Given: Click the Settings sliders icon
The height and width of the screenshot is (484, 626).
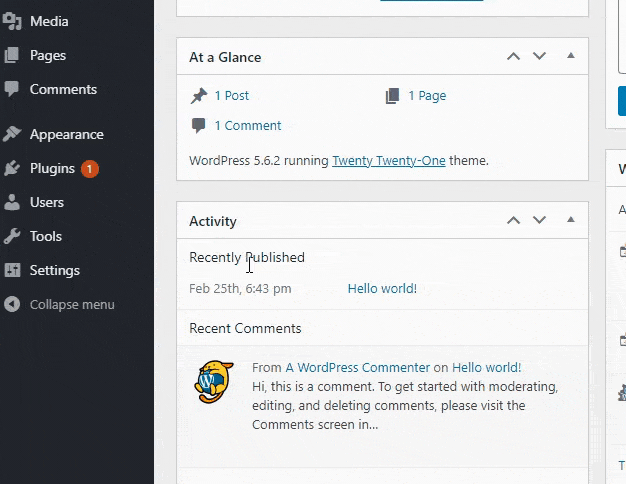Looking at the screenshot, I should tap(12, 270).
